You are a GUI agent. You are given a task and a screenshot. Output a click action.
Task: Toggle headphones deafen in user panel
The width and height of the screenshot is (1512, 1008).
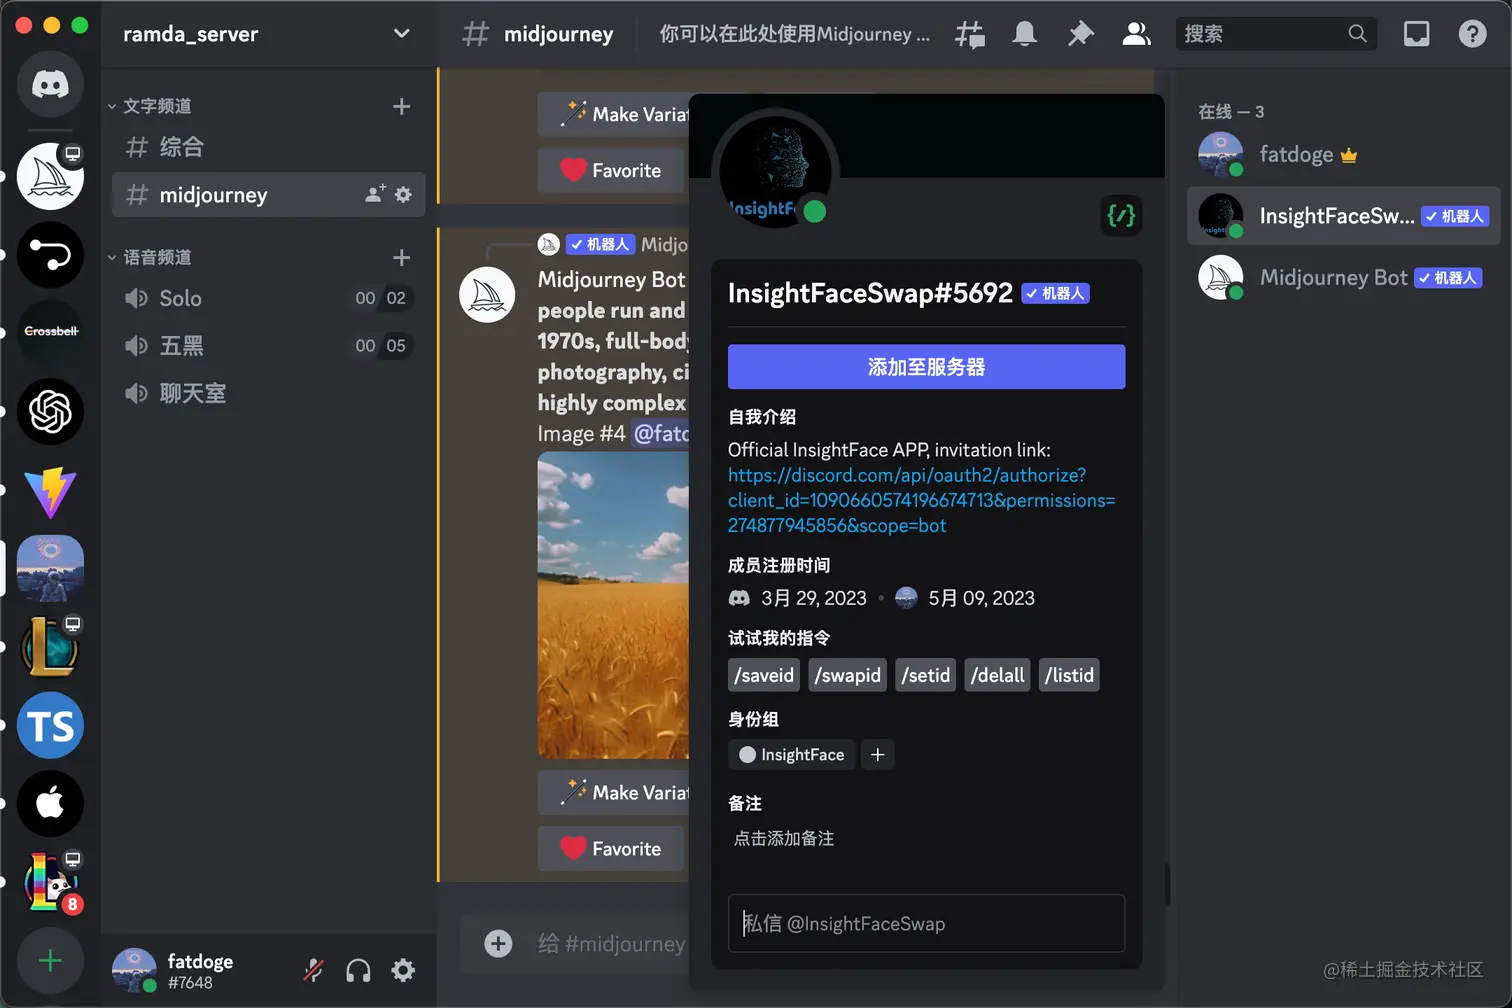tap(358, 970)
